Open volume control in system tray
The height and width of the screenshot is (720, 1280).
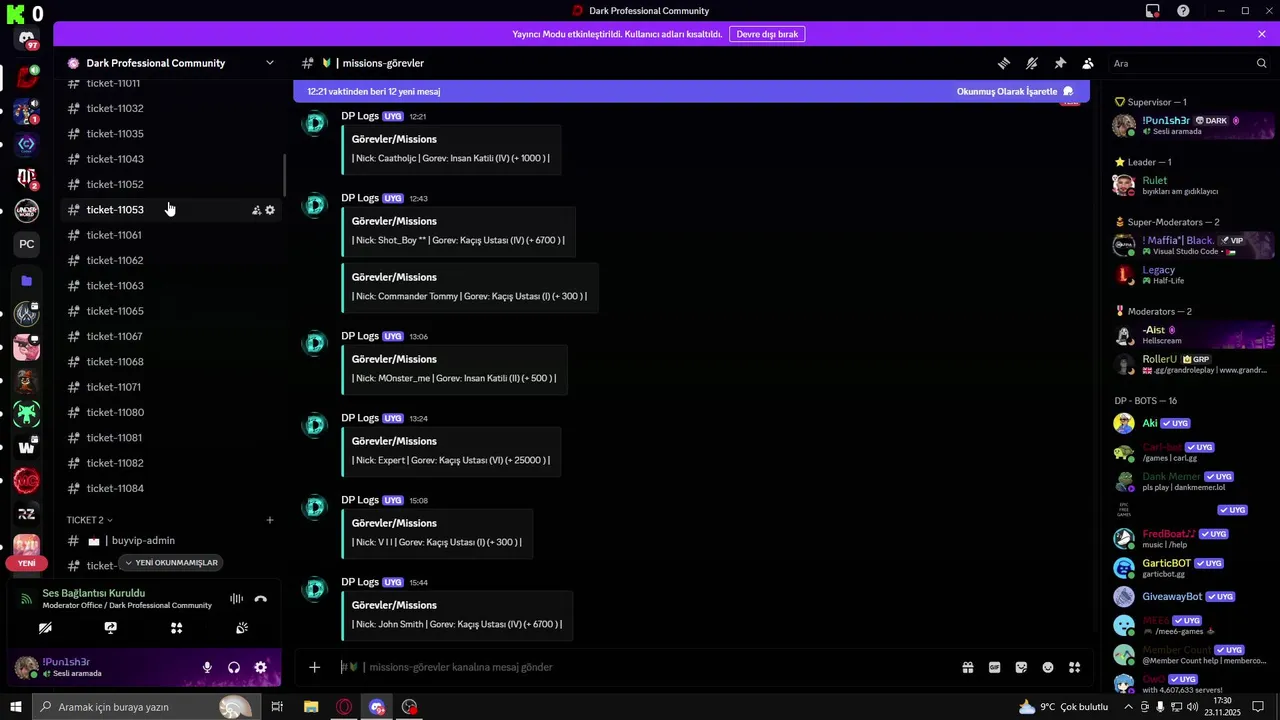[x=1193, y=707]
